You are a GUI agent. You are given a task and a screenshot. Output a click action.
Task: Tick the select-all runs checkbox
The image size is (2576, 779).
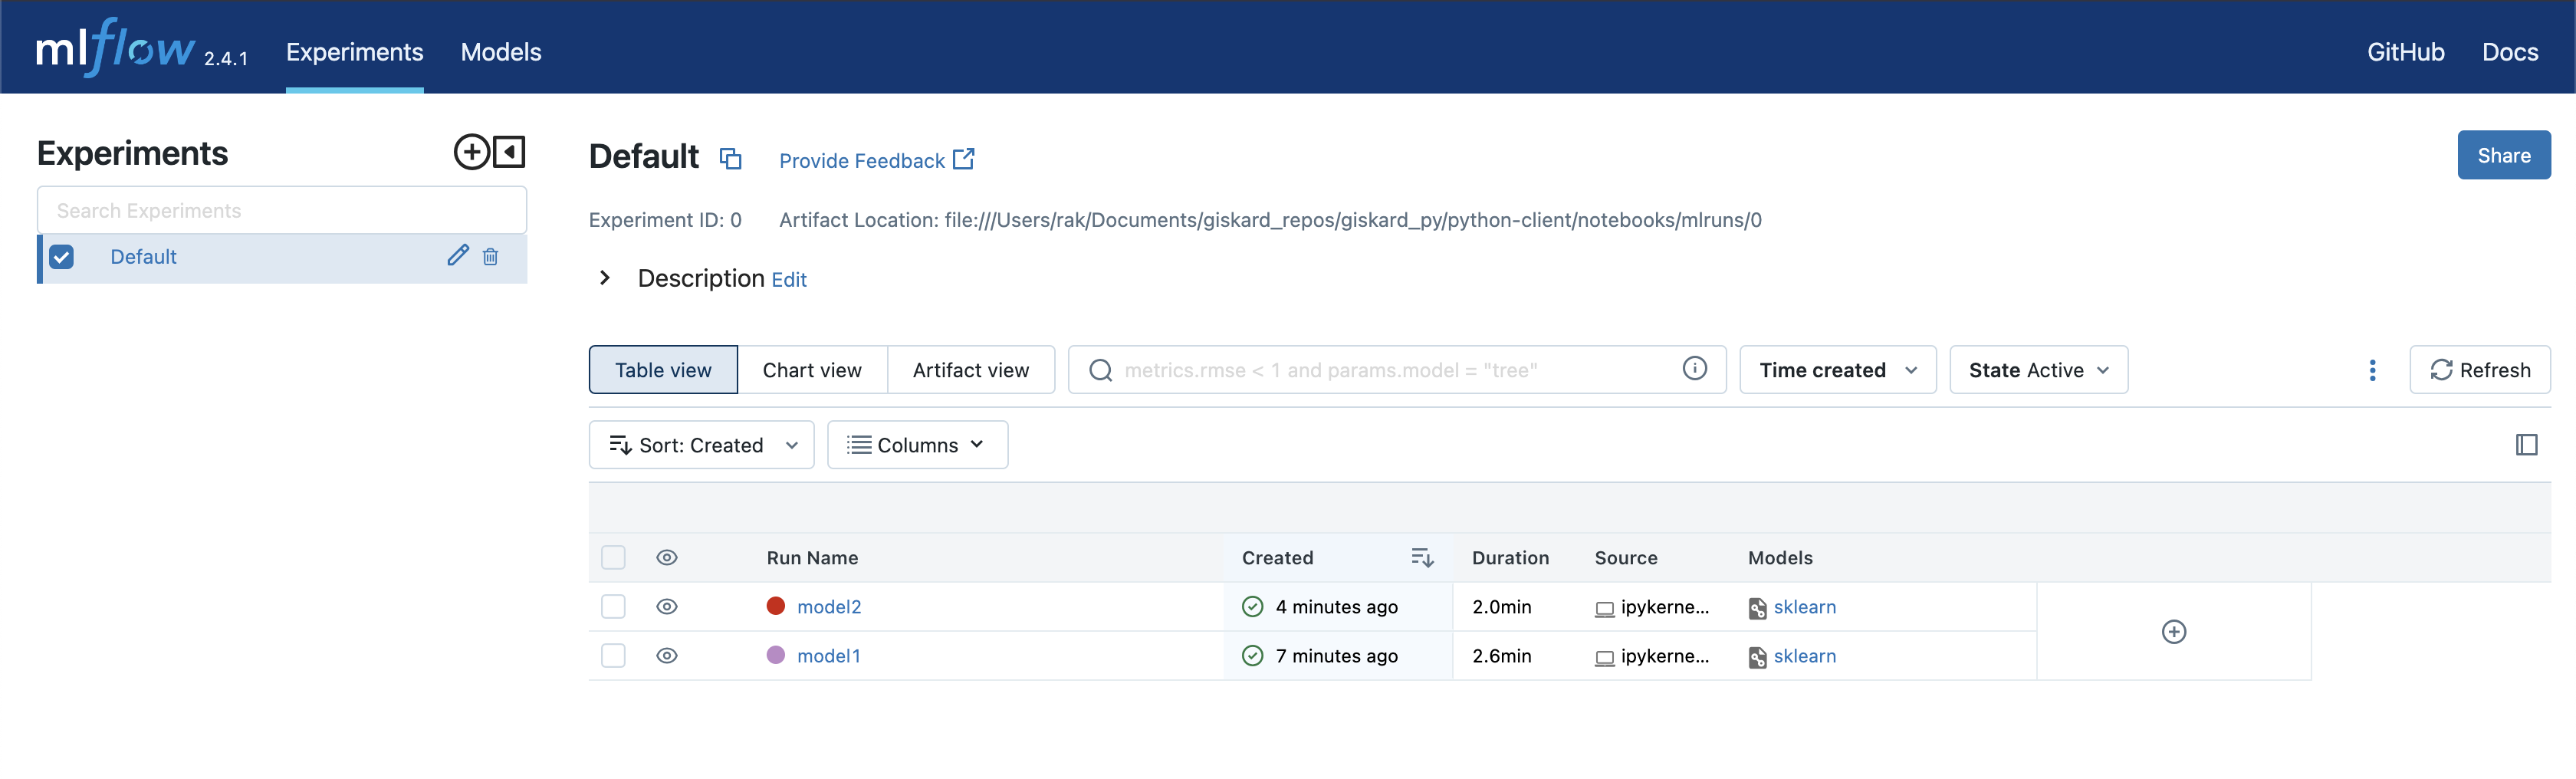click(613, 558)
